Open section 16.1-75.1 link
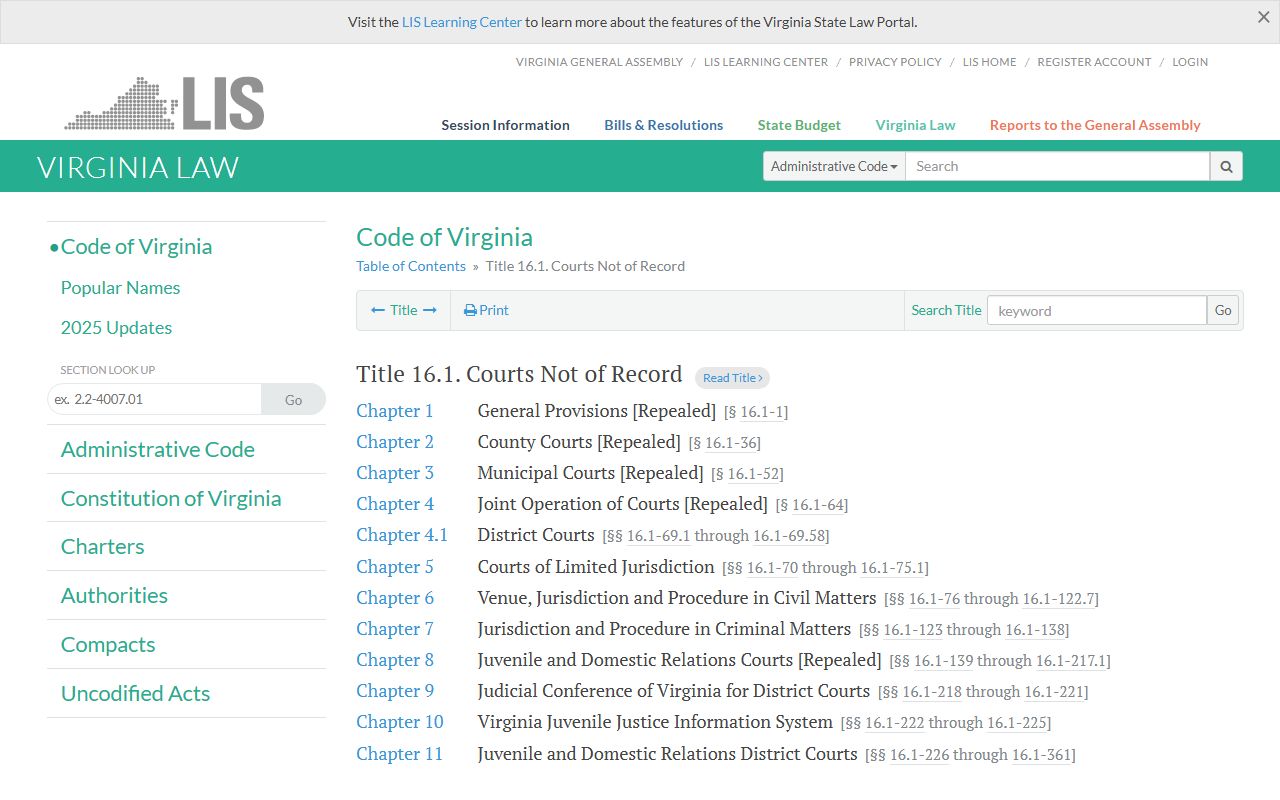Image resolution: width=1280 pixels, height=800 pixels. (x=892, y=568)
